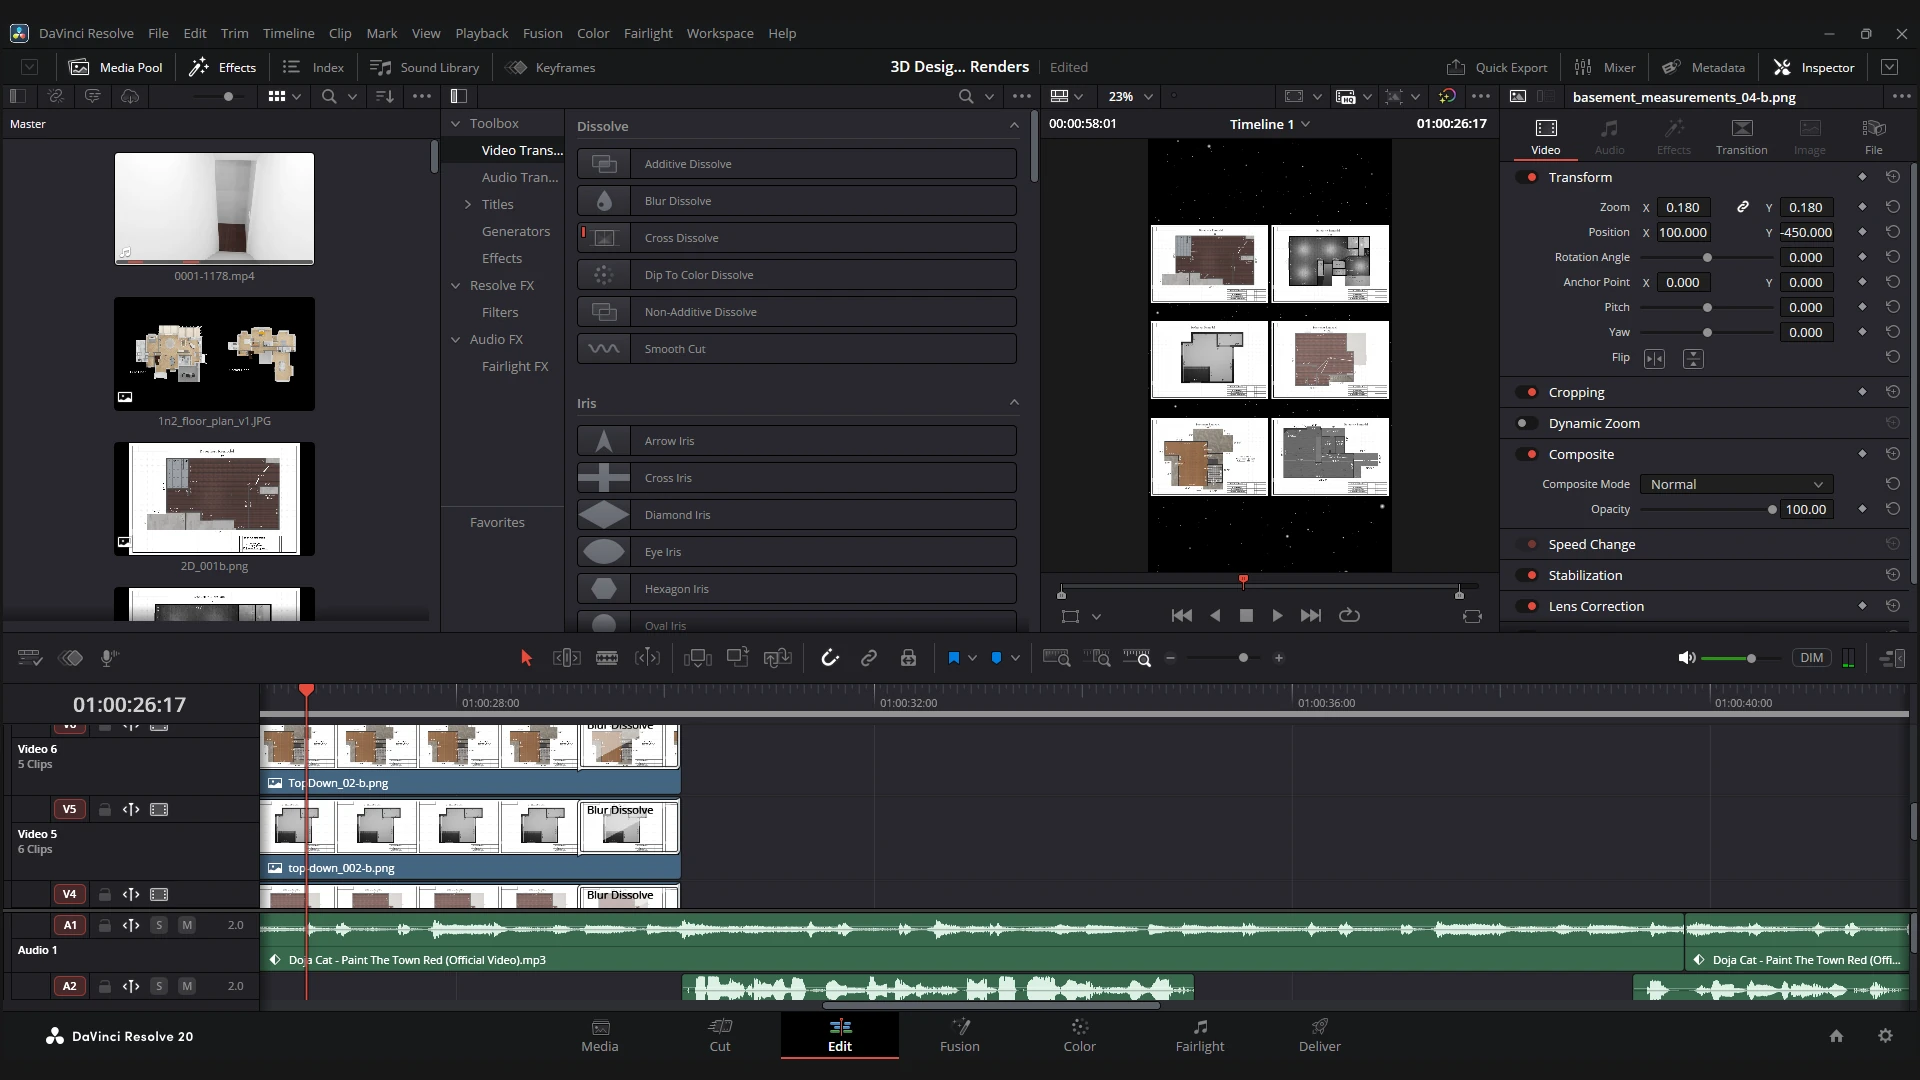Mute the Audio 1 track

pos(187,925)
